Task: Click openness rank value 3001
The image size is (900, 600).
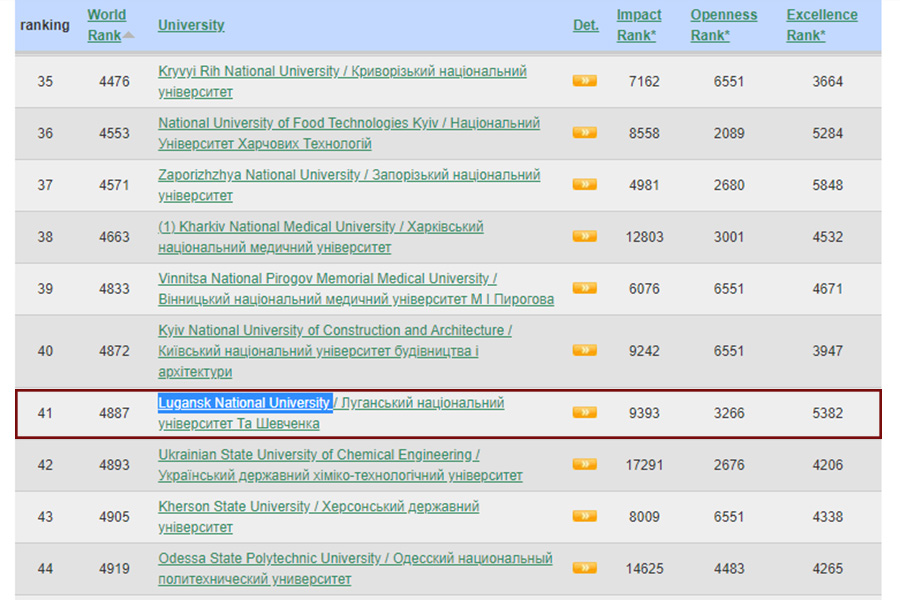Action: tap(729, 237)
